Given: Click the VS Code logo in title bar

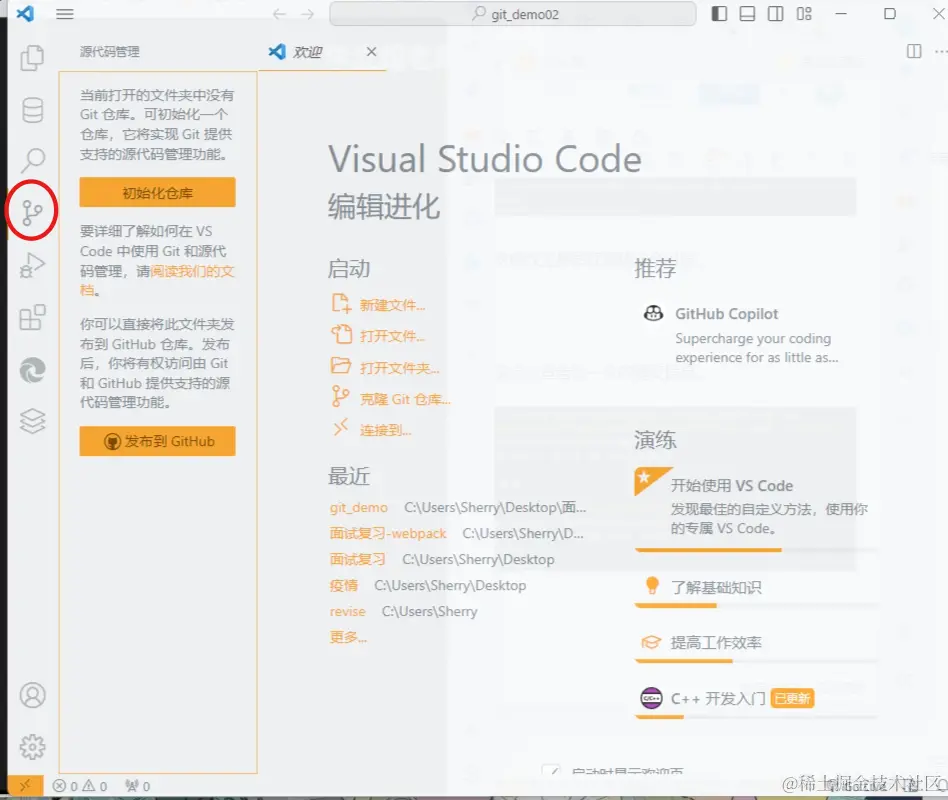Looking at the screenshot, I should click(x=25, y=13).
